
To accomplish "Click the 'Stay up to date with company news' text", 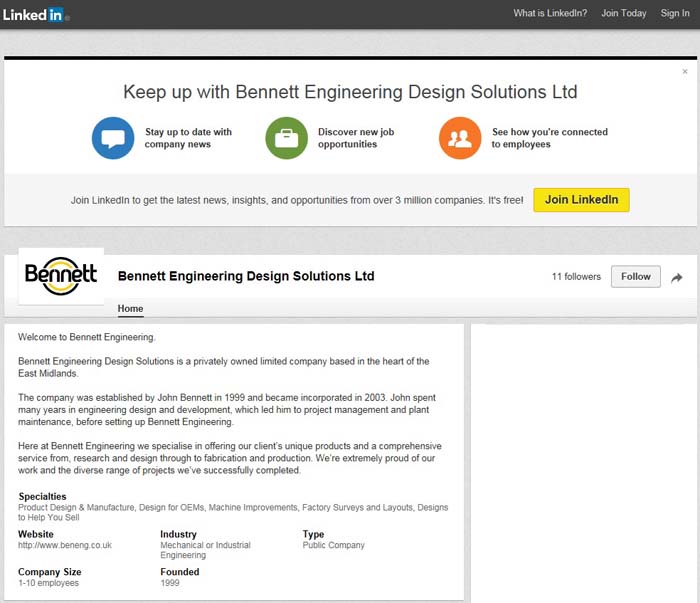I will point(188,138).
